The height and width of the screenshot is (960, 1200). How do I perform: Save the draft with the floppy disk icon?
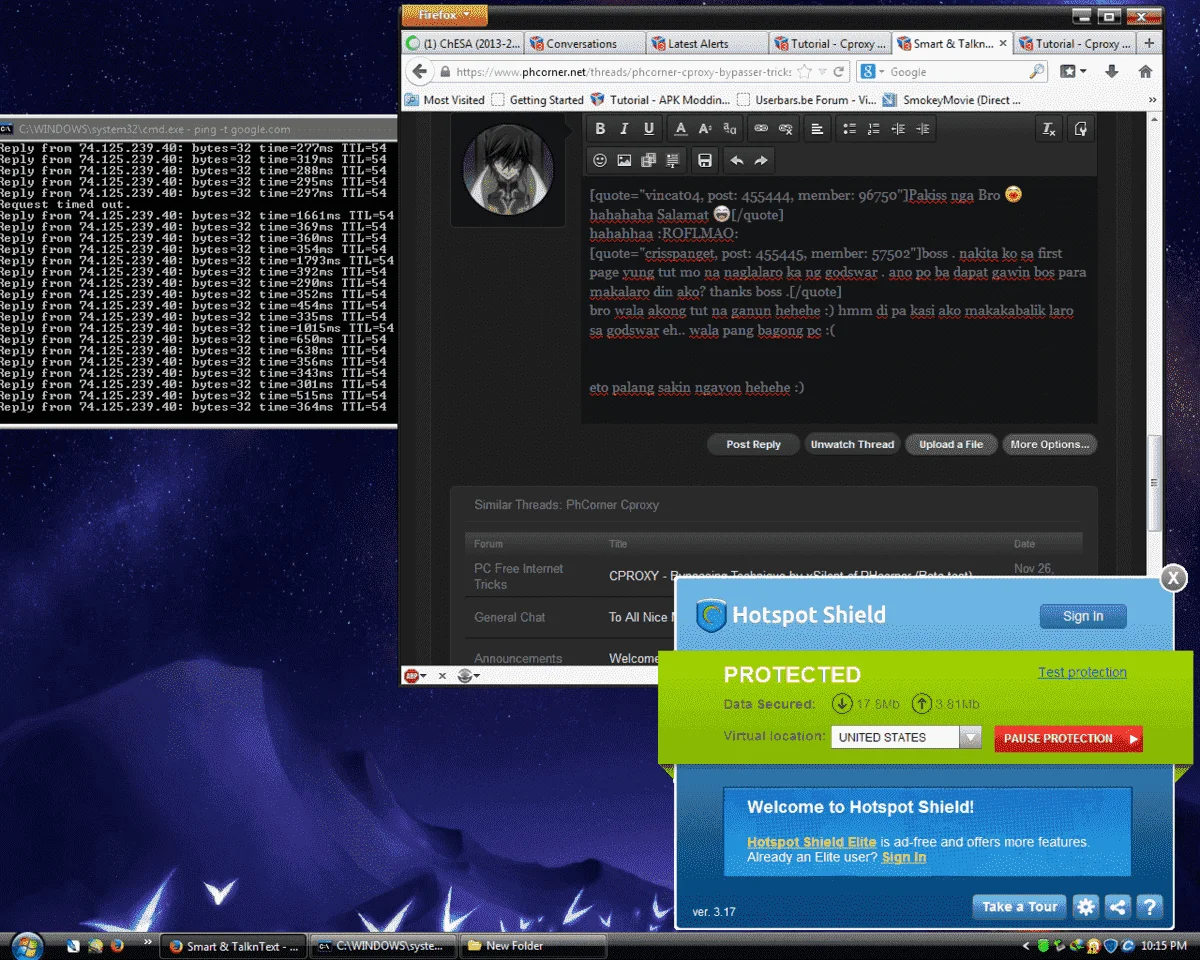[705, 160]
